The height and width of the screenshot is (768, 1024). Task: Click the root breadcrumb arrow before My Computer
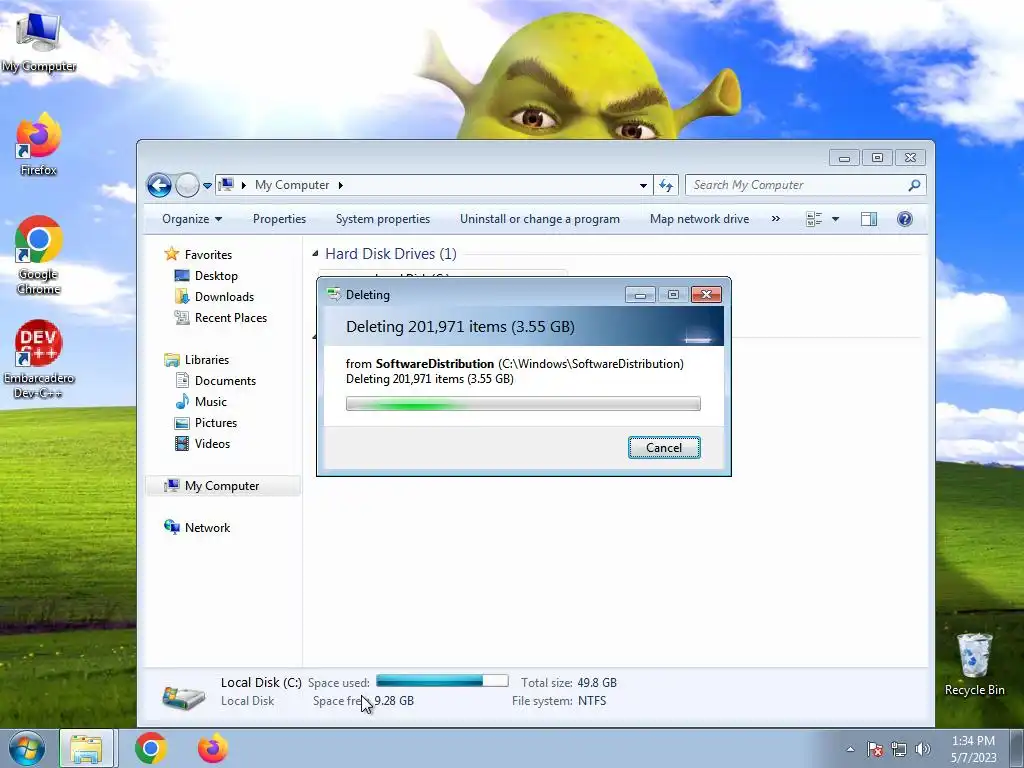coord(244,185)
